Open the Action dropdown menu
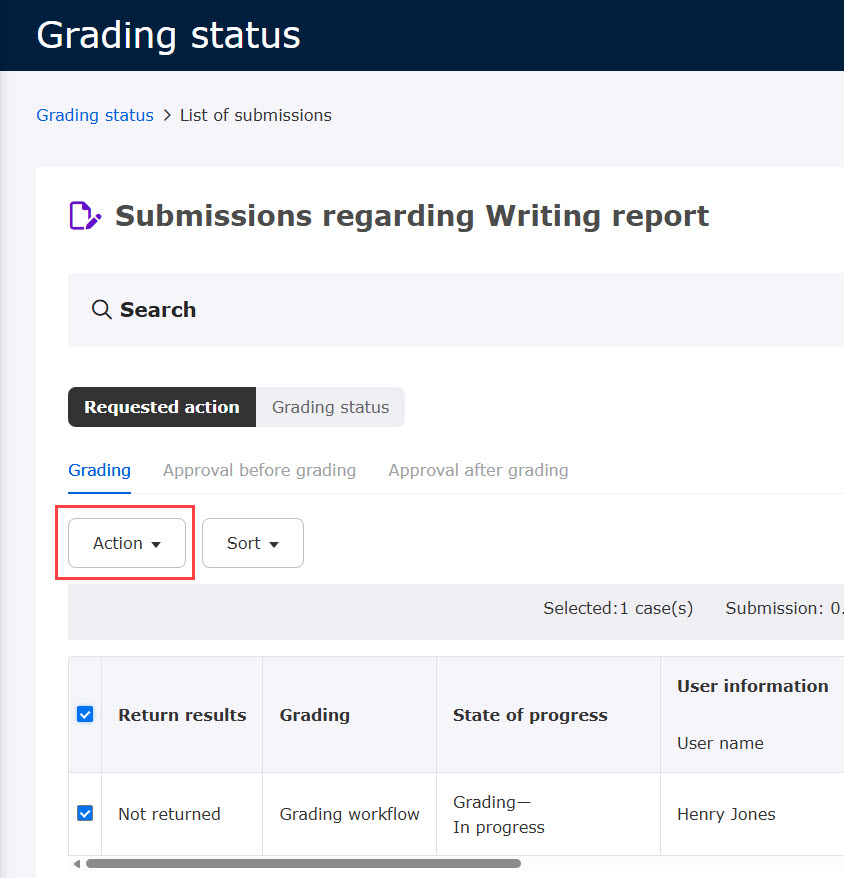844x878 pixels. pyautogui.click(x=127, y=543)
